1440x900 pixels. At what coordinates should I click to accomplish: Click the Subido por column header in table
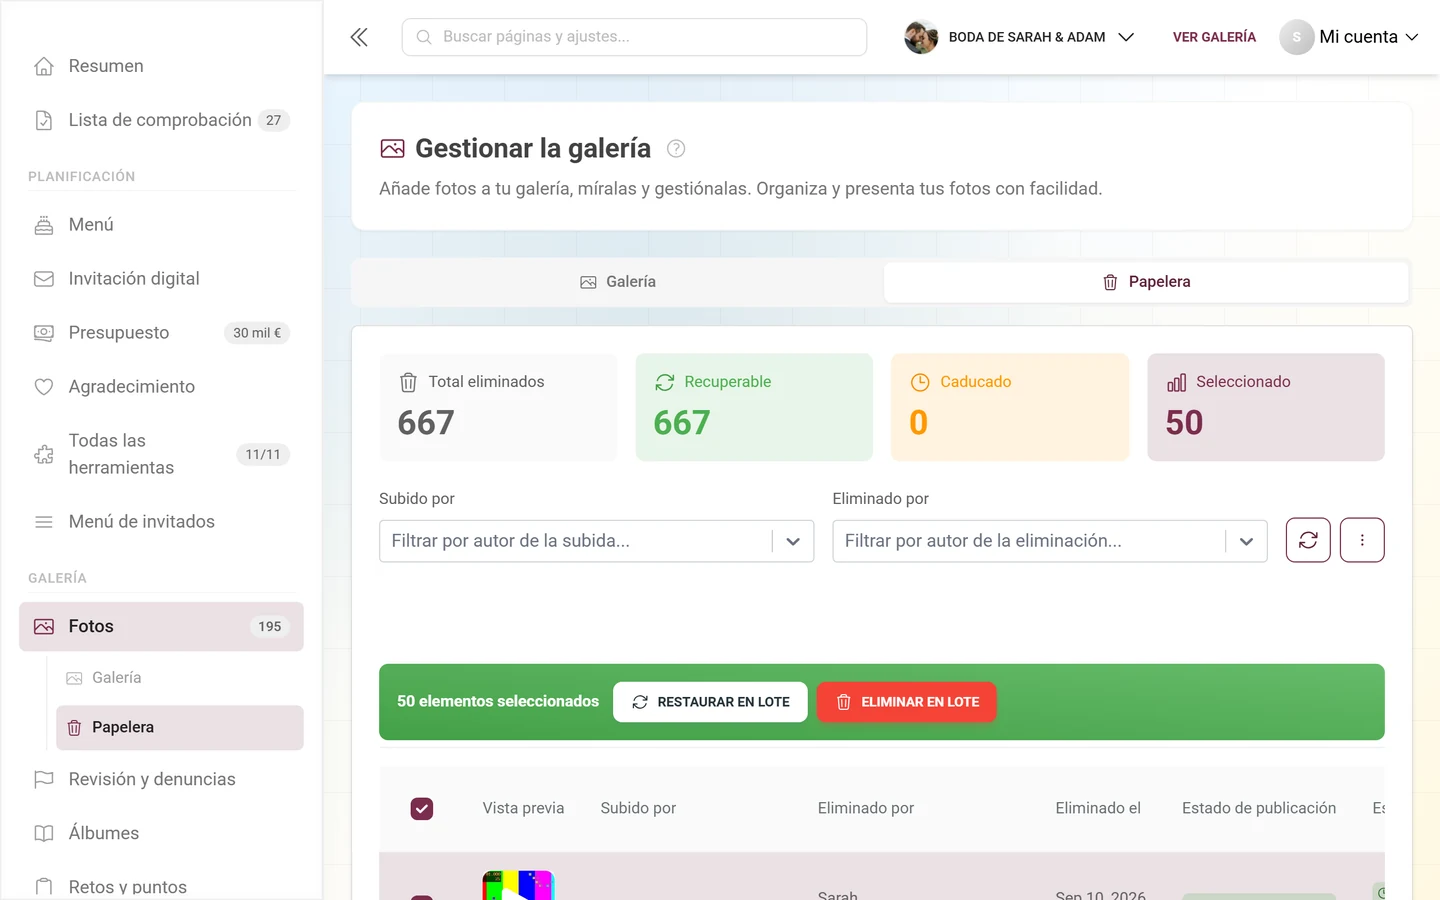pyautogui.click(x=638, y=808)
